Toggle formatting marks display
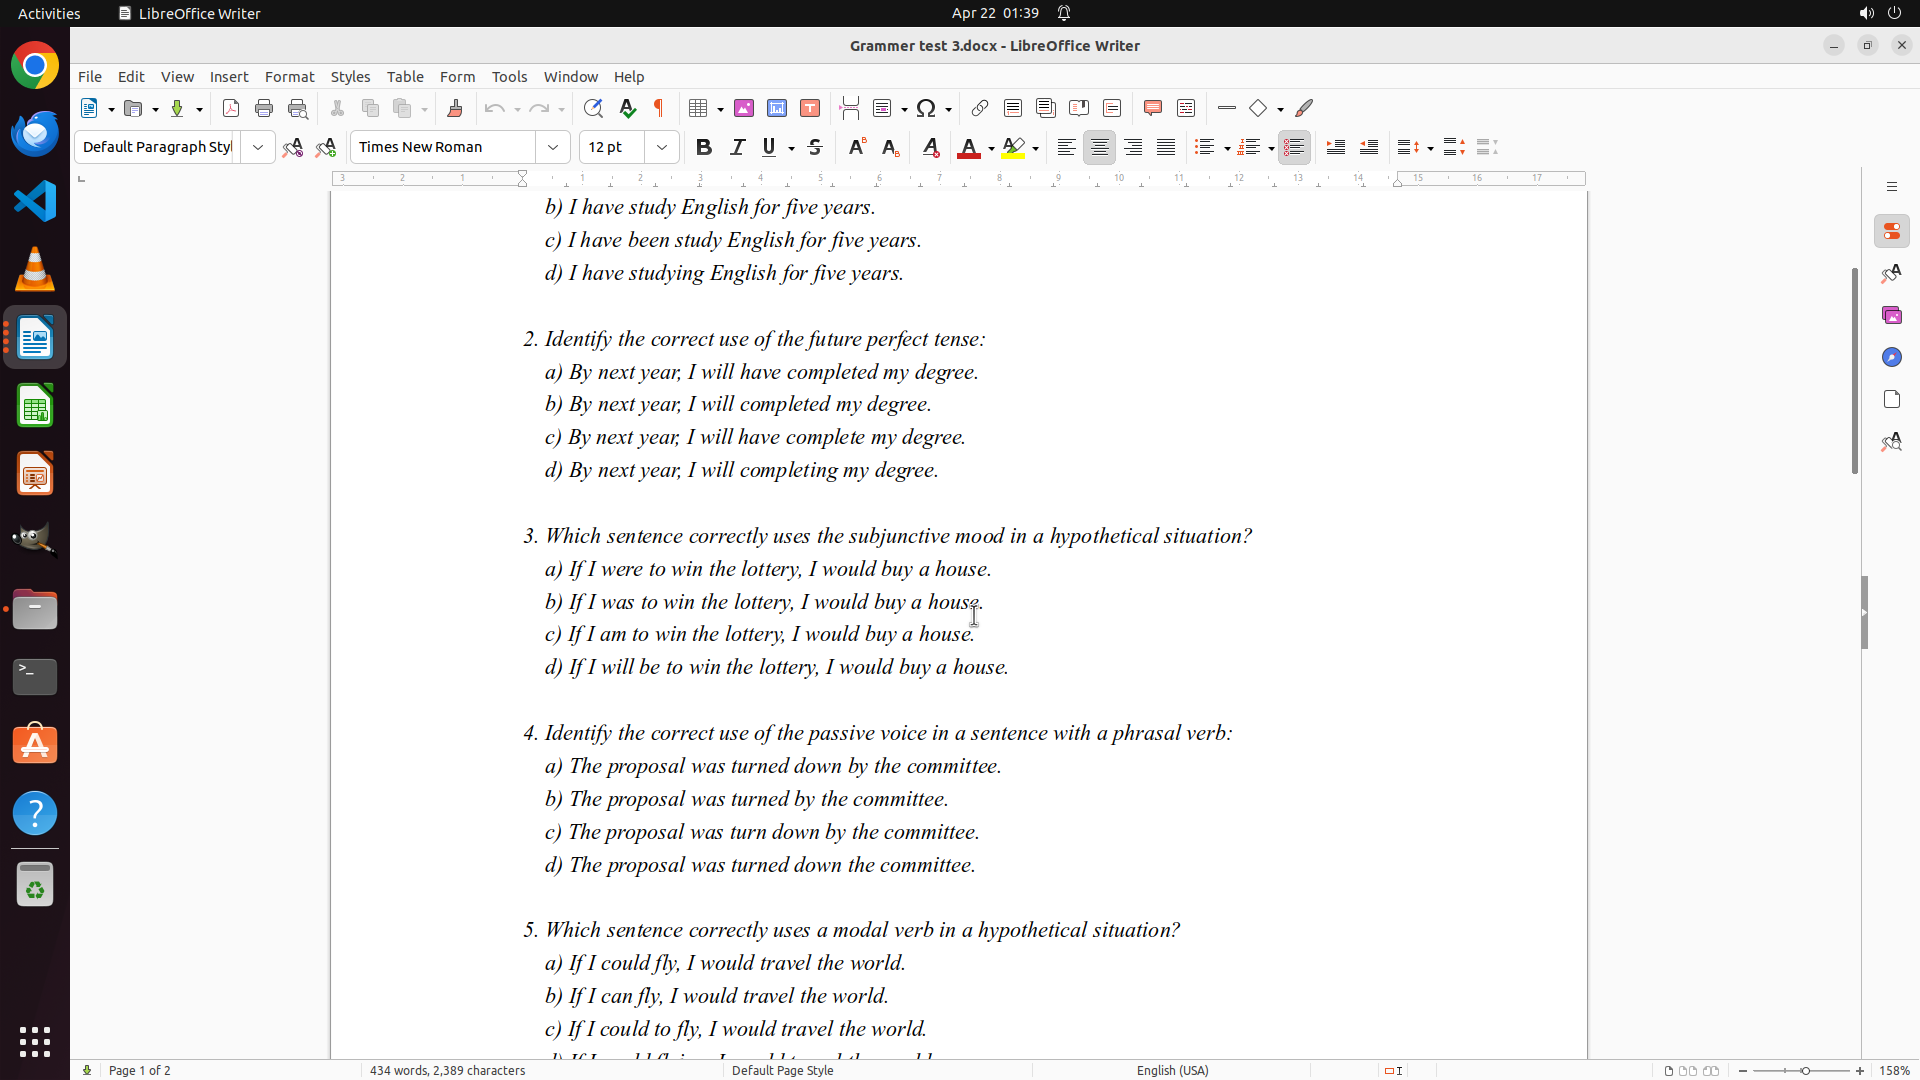This screenshot has height=1080, width=1920. (x=659, y=108)
